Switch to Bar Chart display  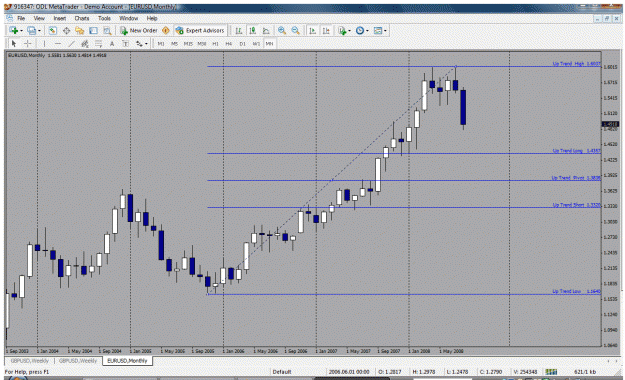pos(239,31)
